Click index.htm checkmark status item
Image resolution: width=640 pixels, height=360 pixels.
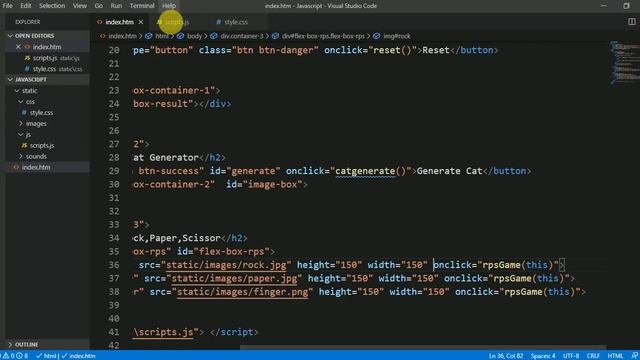pos(78,356)
